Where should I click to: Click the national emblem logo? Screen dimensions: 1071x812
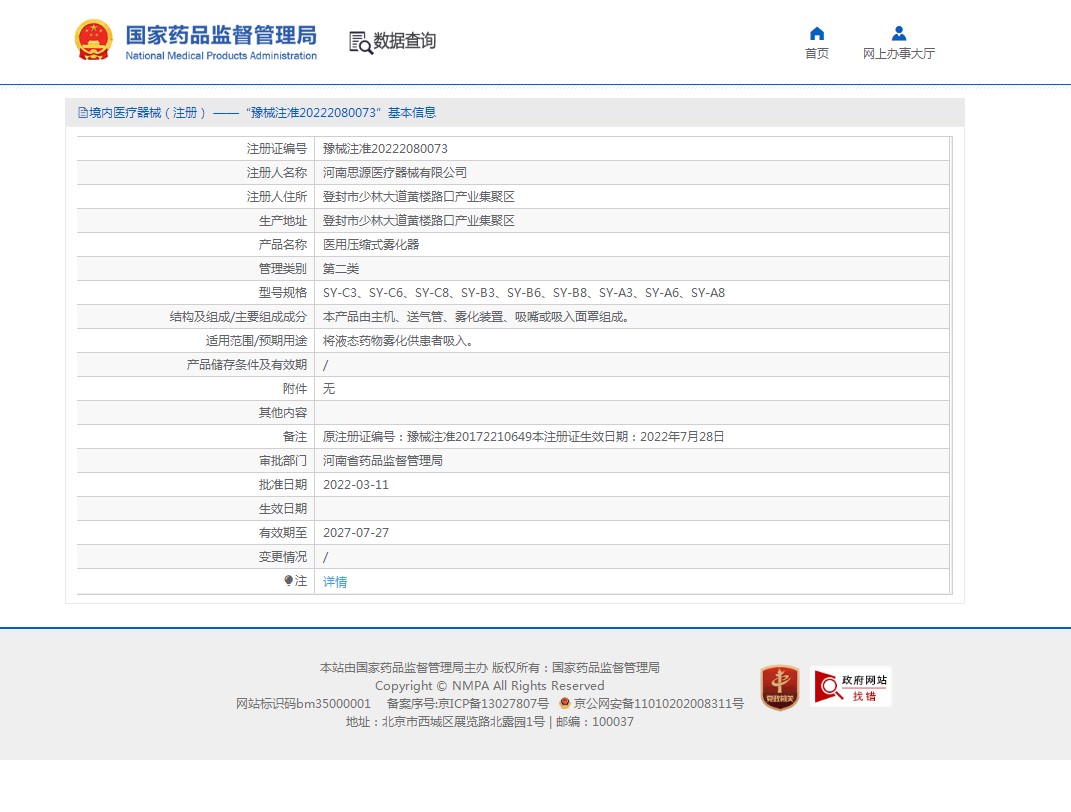pos(94,40)
